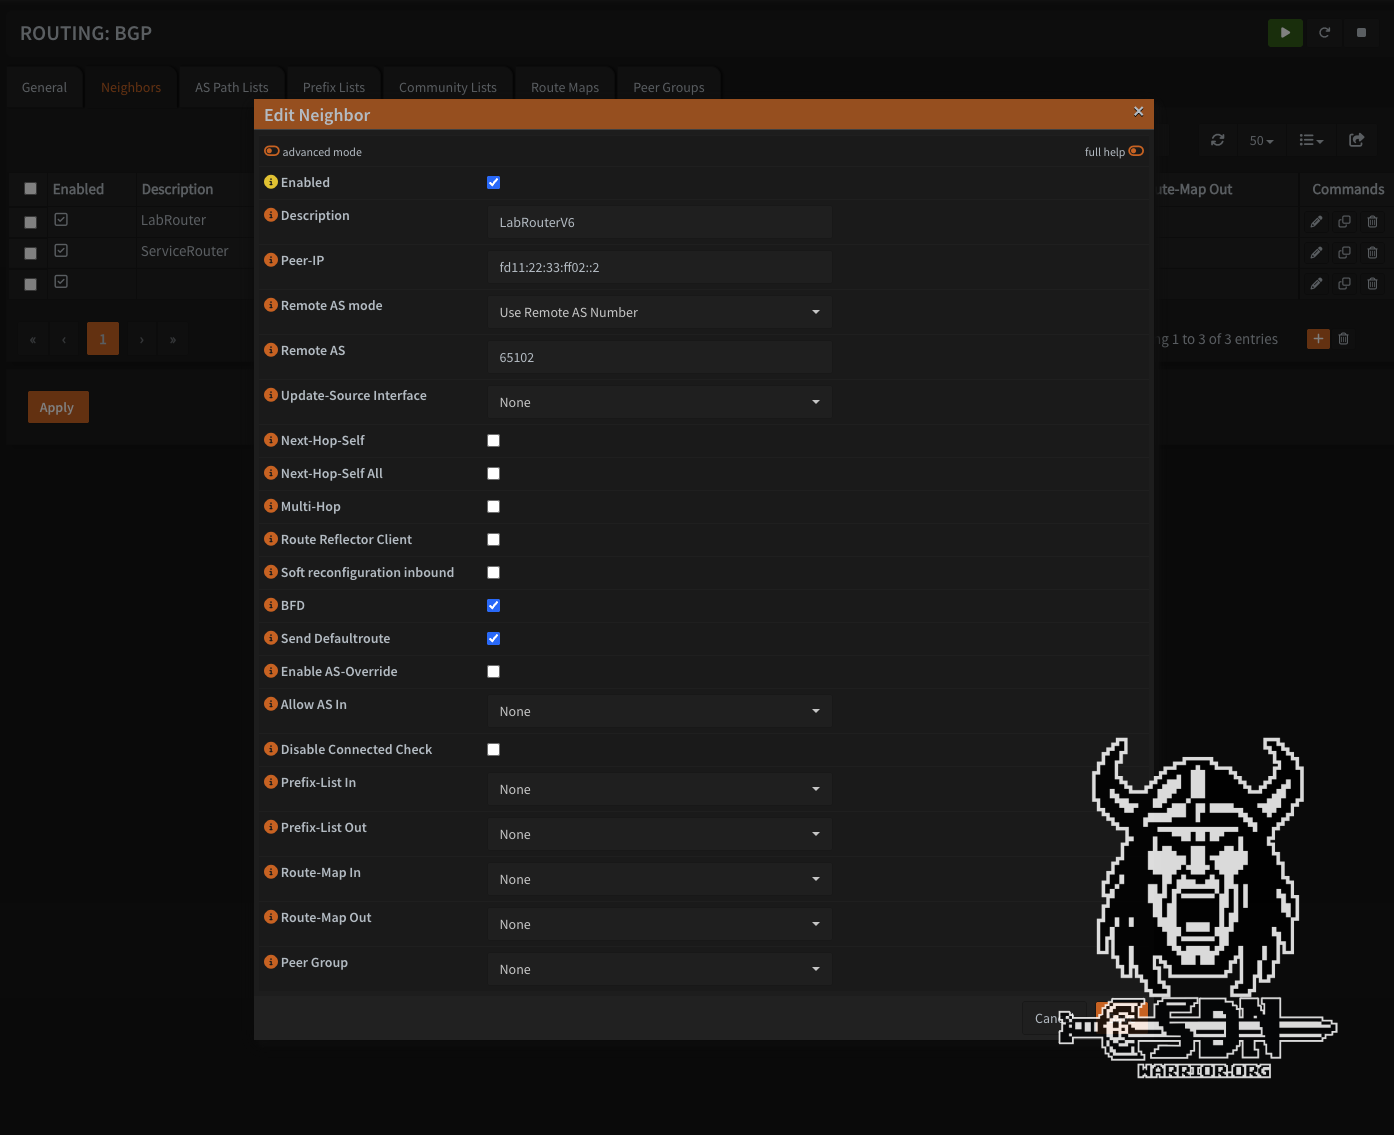The image size is (1394, 1135).
Task: Click the delete trash icon for LabRouter row
Action: coord(1372,221)
